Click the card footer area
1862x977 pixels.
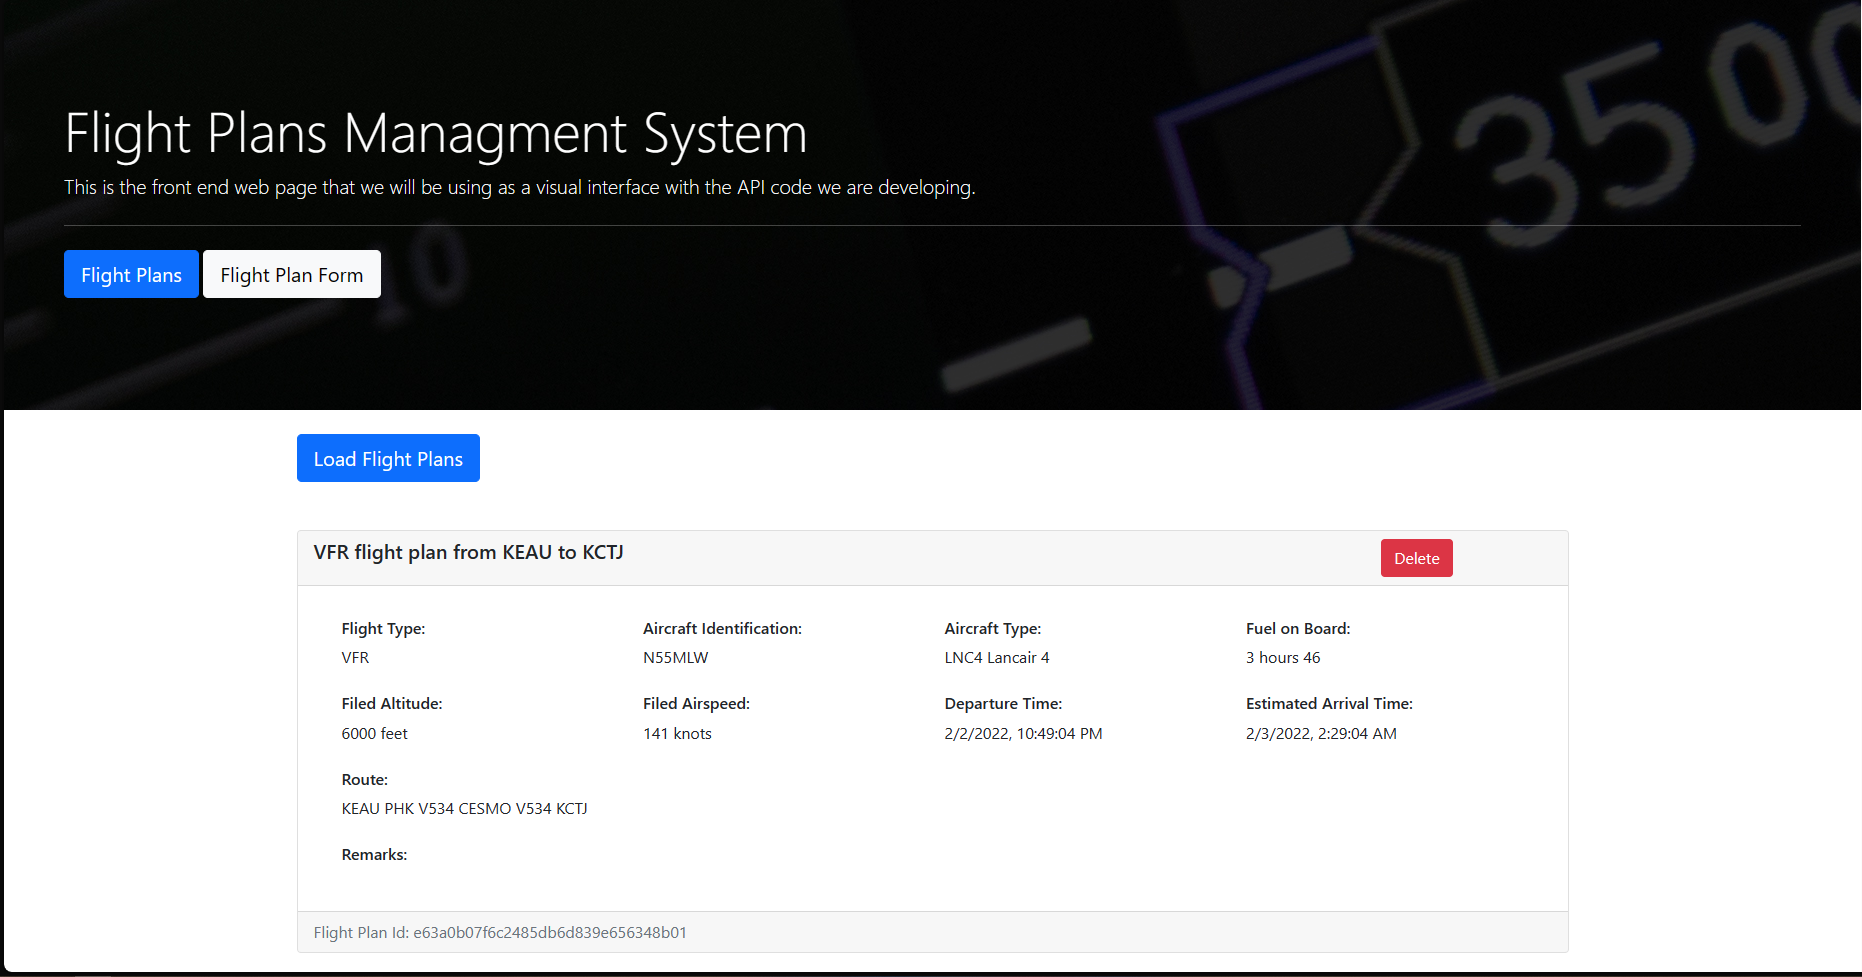(932, 932)
